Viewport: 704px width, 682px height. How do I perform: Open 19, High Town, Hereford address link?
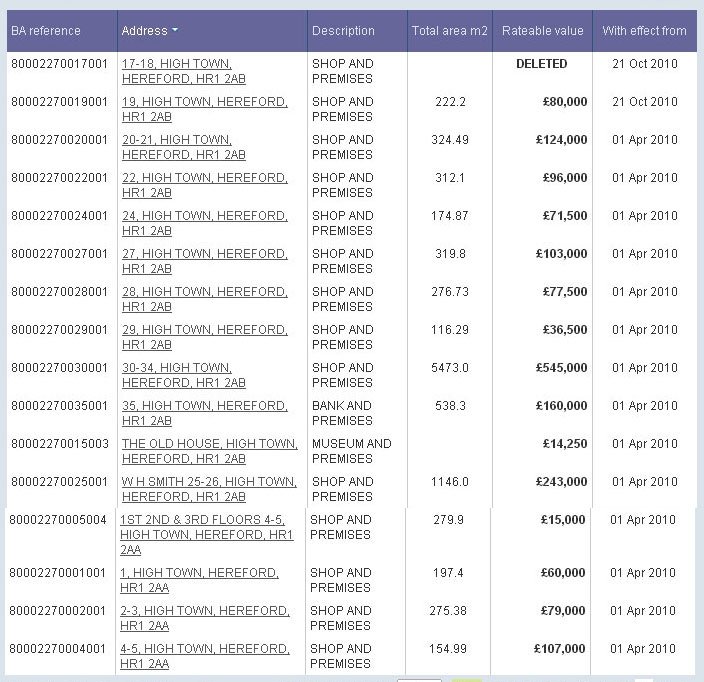(x=204, y=109)
